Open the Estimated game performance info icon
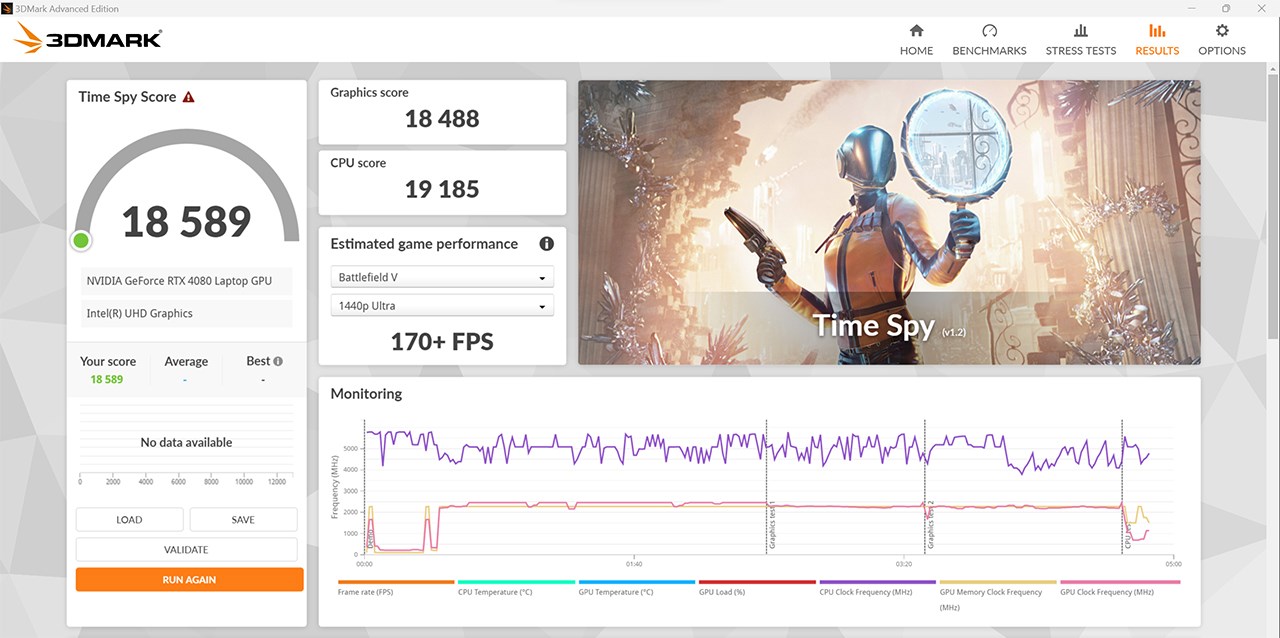This screenshot has height=638, width=1280. 546,243
